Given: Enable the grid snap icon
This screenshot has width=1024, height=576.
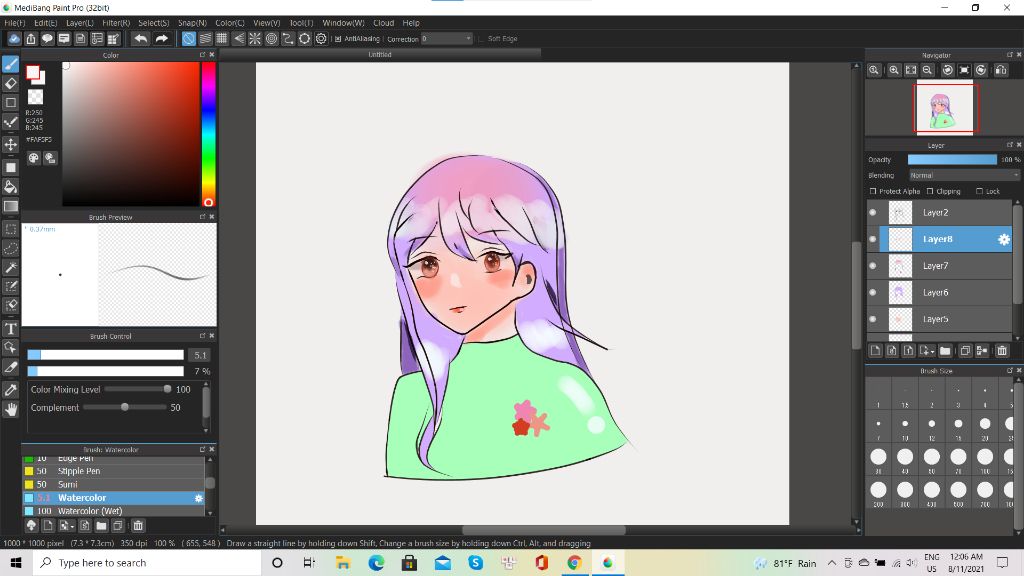Looking at the screenshot, I should (x=222, y=39).
